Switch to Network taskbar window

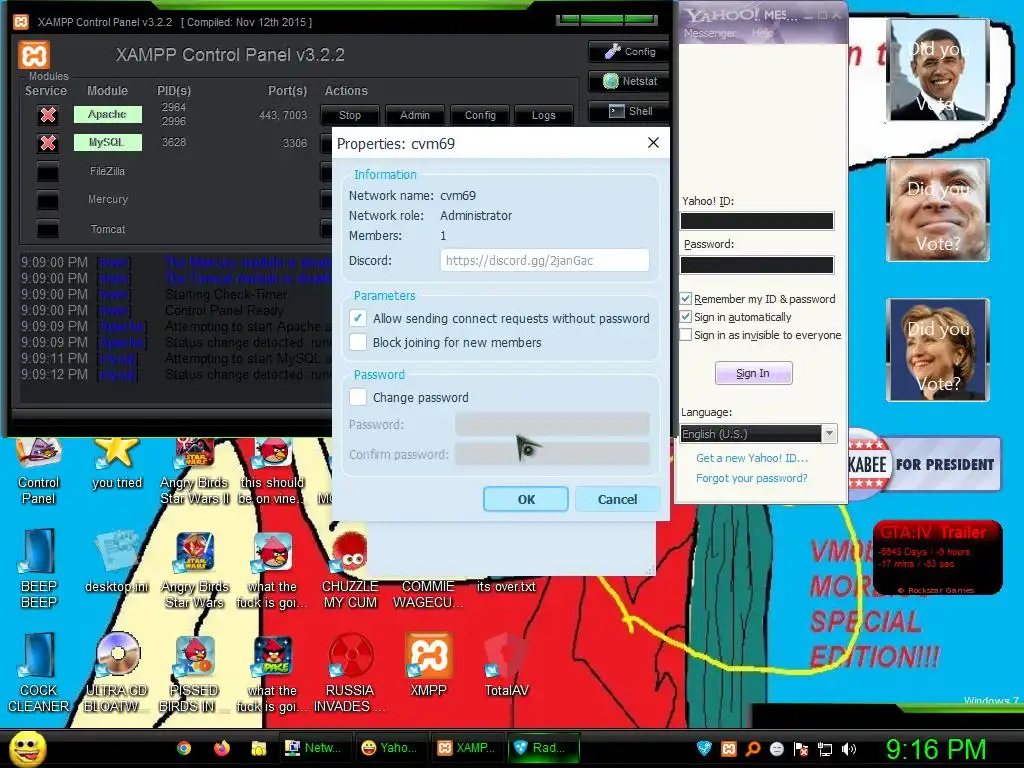[x=317, y=748]
